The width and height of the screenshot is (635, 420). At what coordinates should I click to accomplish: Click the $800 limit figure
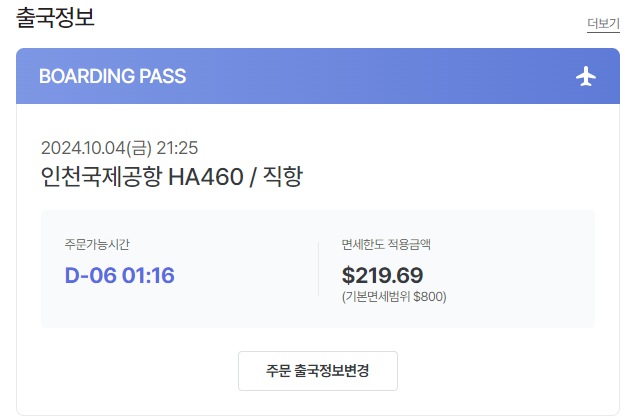coord(428,297)
